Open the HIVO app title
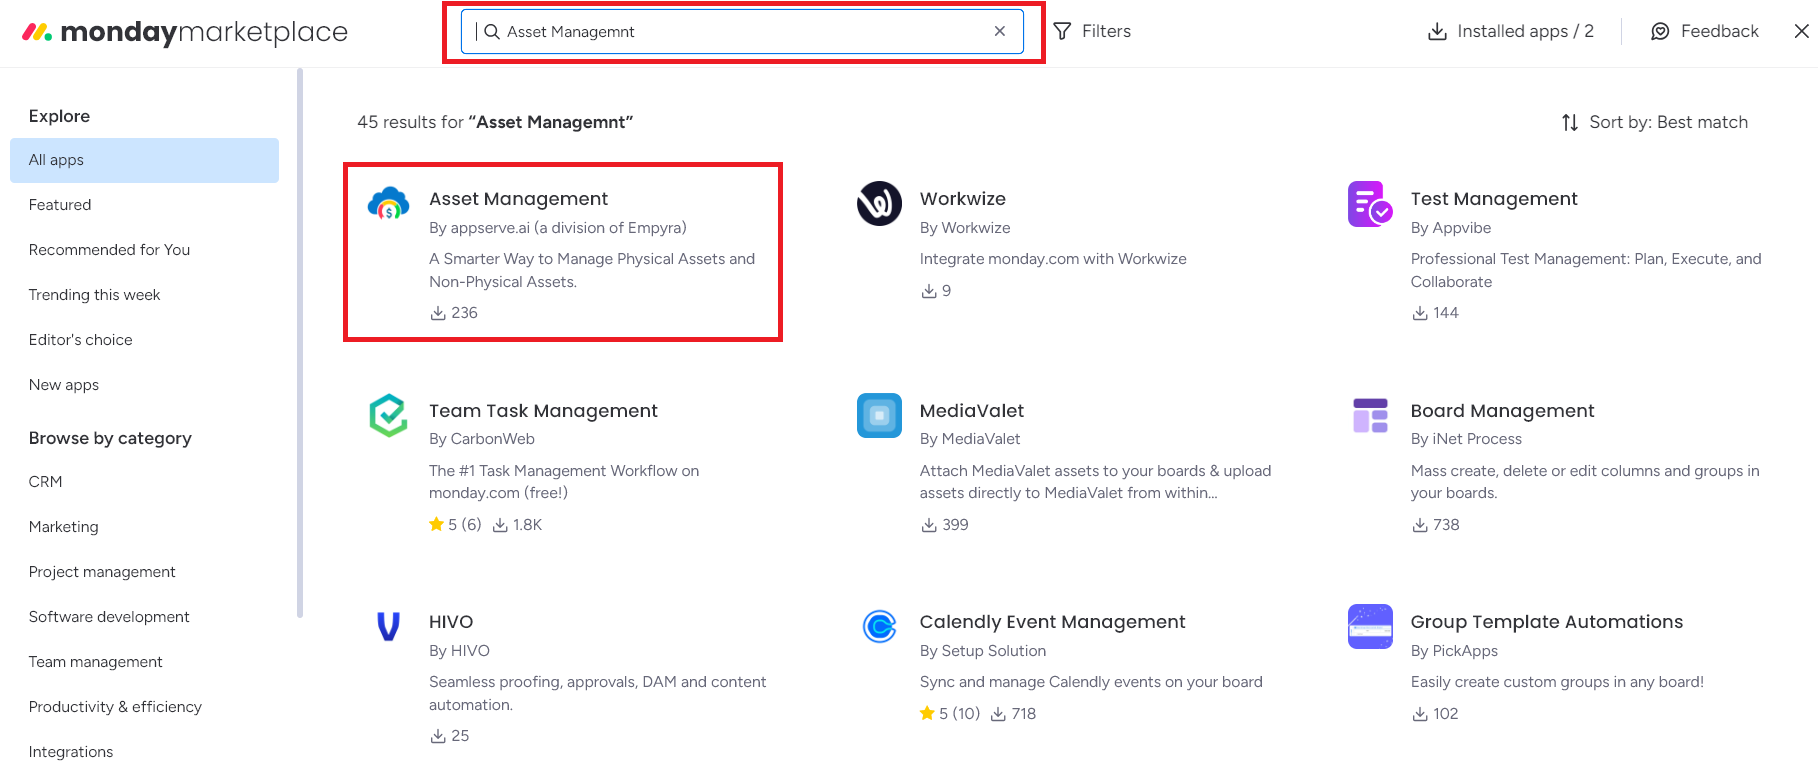 [x=451, y=622]
